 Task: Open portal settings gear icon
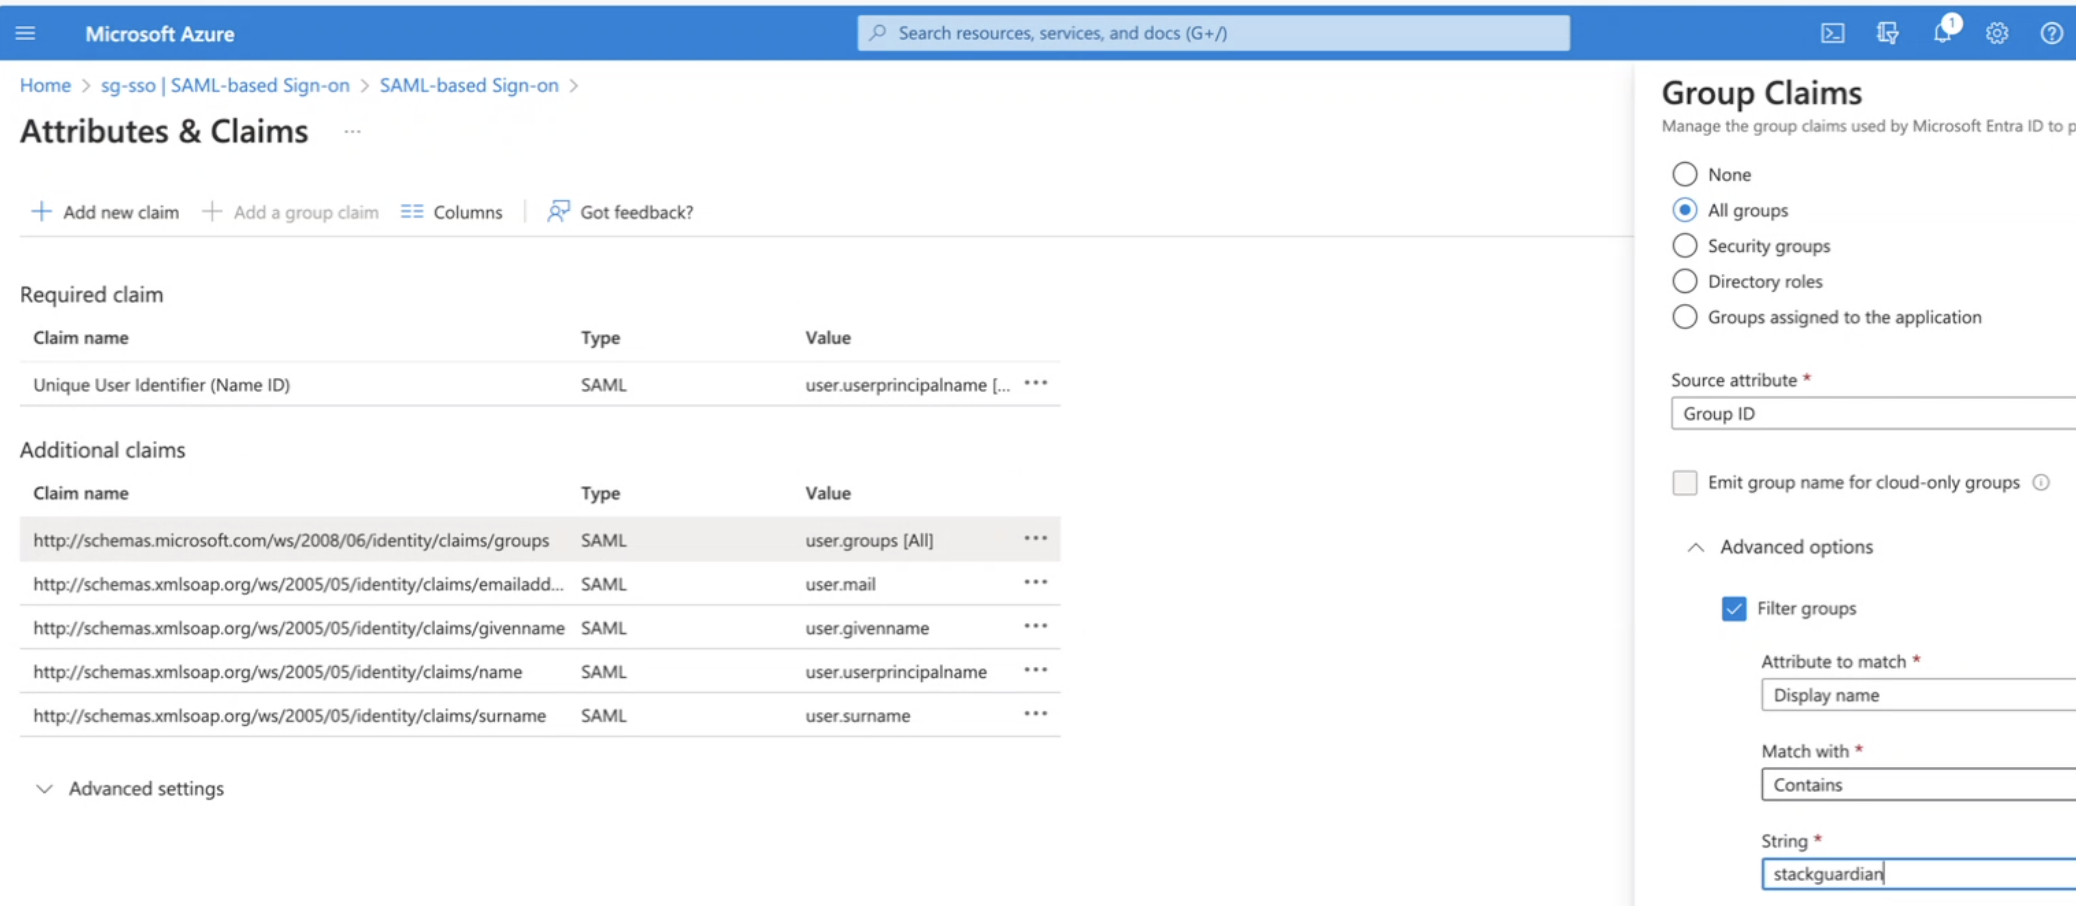(x=1997, y=33)
